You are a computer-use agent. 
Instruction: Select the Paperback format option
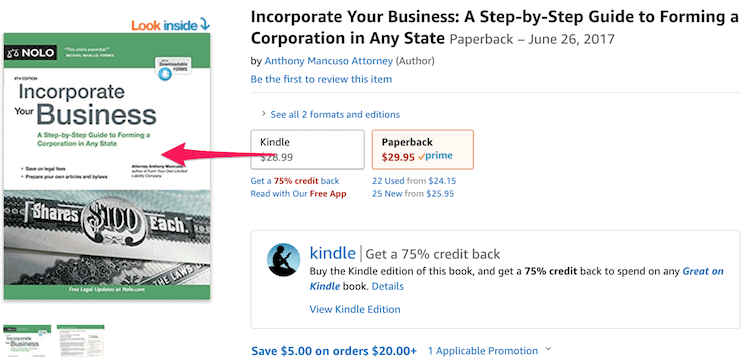pos(423,150)
